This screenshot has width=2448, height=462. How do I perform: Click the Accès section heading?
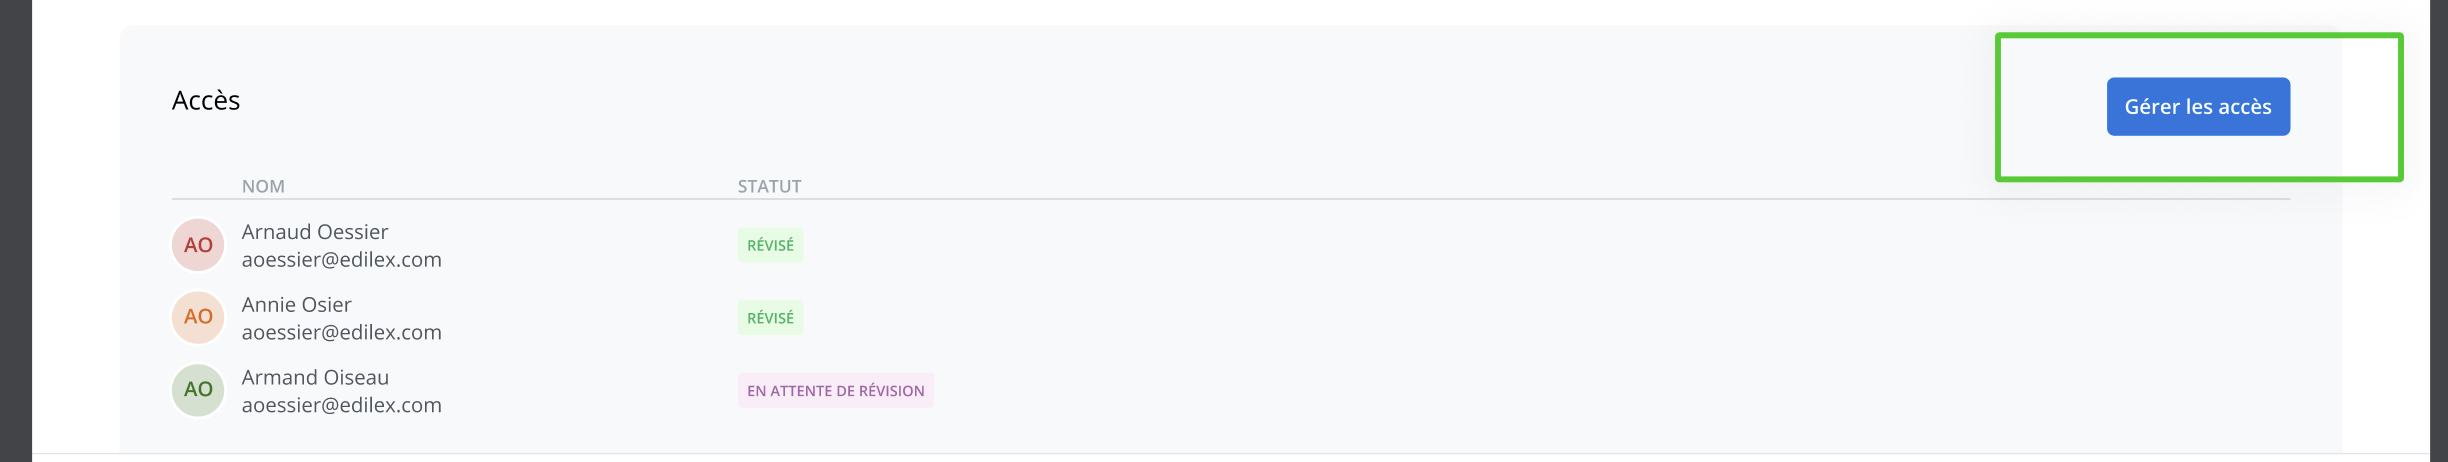206,101
